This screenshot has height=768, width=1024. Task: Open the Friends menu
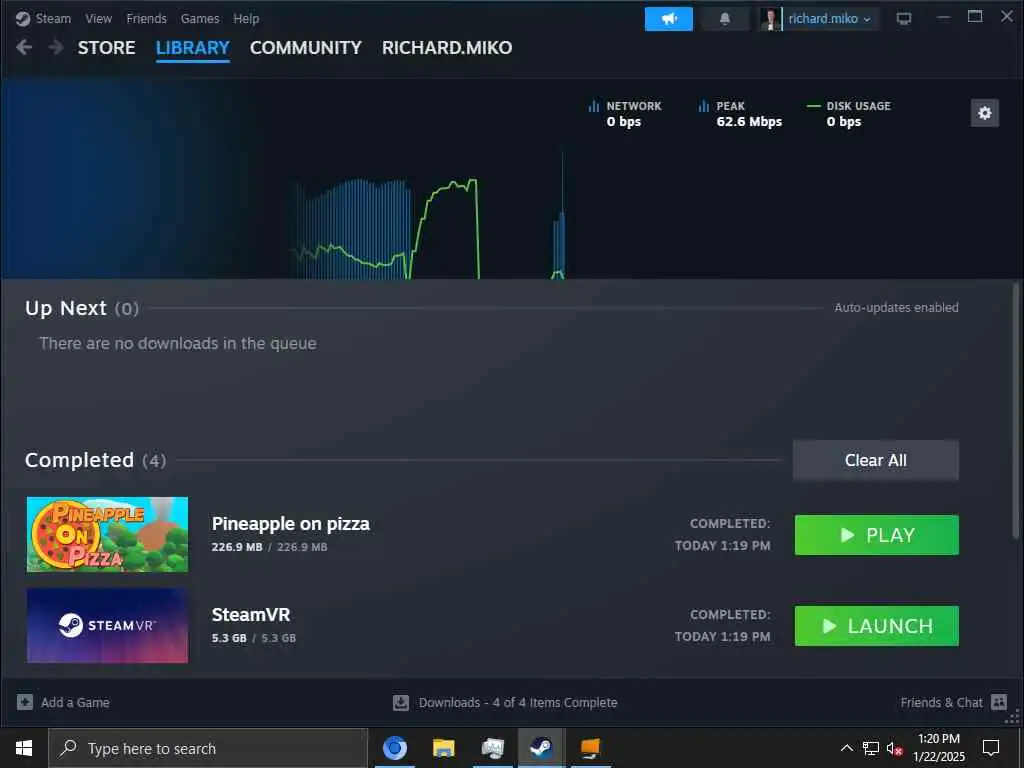click(146, 19)
